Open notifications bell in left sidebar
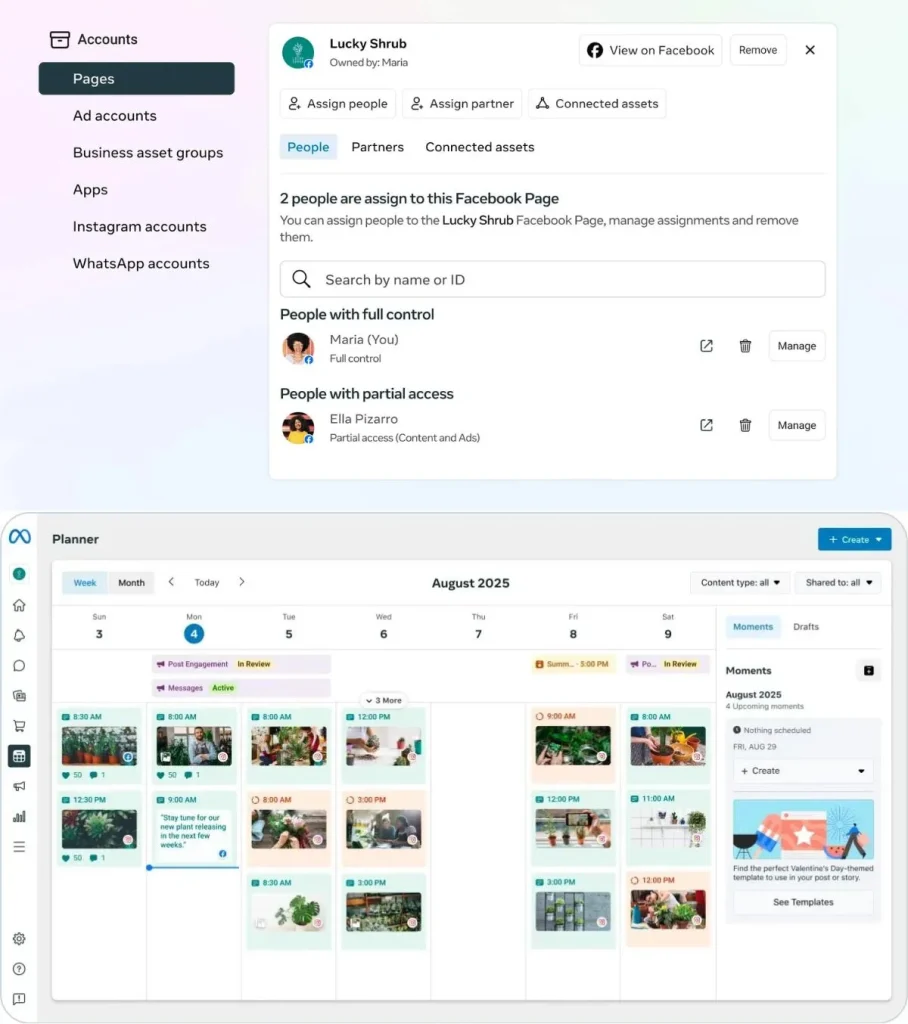 tap(19, 635)
